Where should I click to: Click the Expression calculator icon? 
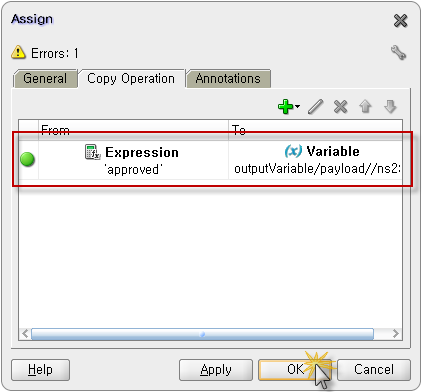point(92,152)
